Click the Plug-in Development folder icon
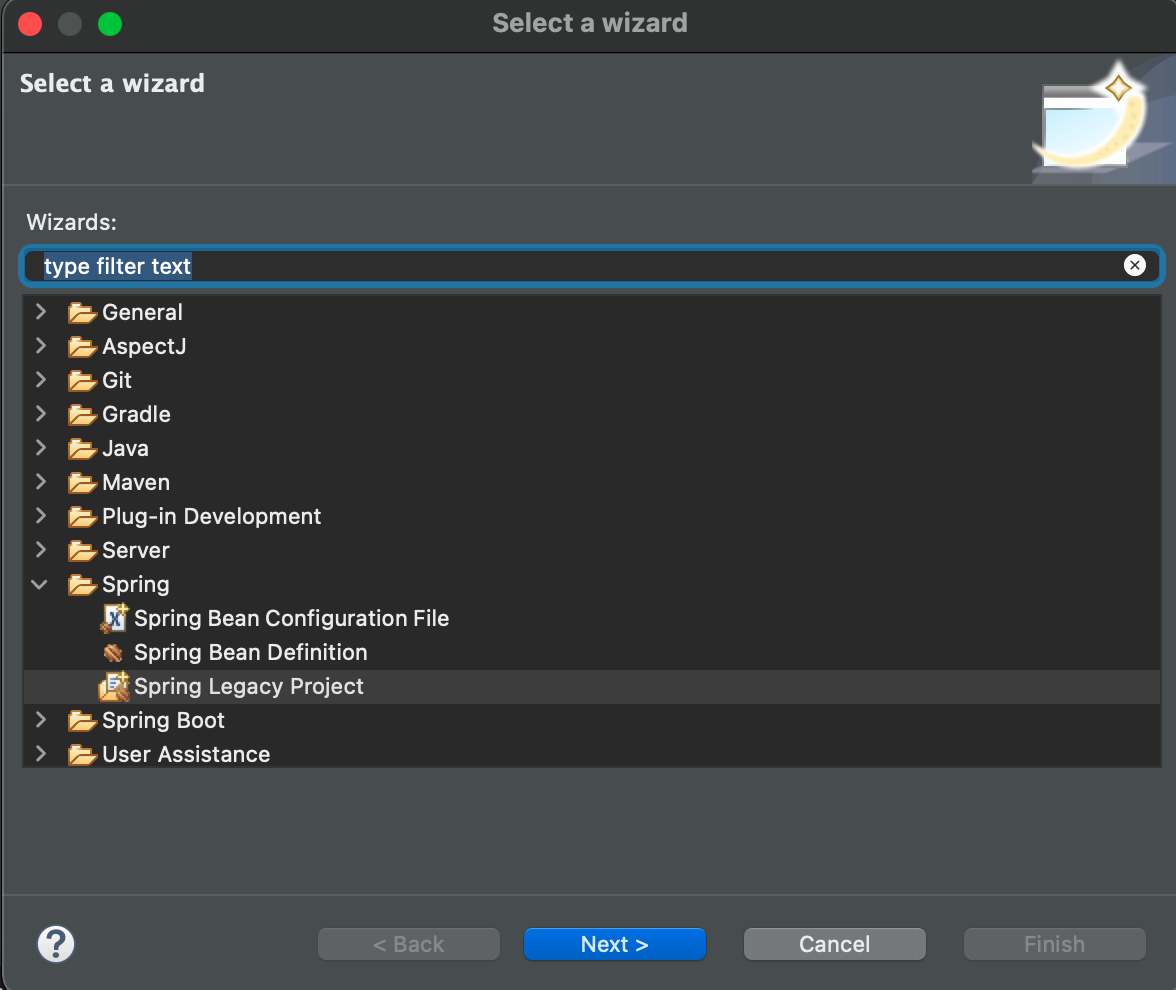1176x990 pixels. tap(82, 516)
